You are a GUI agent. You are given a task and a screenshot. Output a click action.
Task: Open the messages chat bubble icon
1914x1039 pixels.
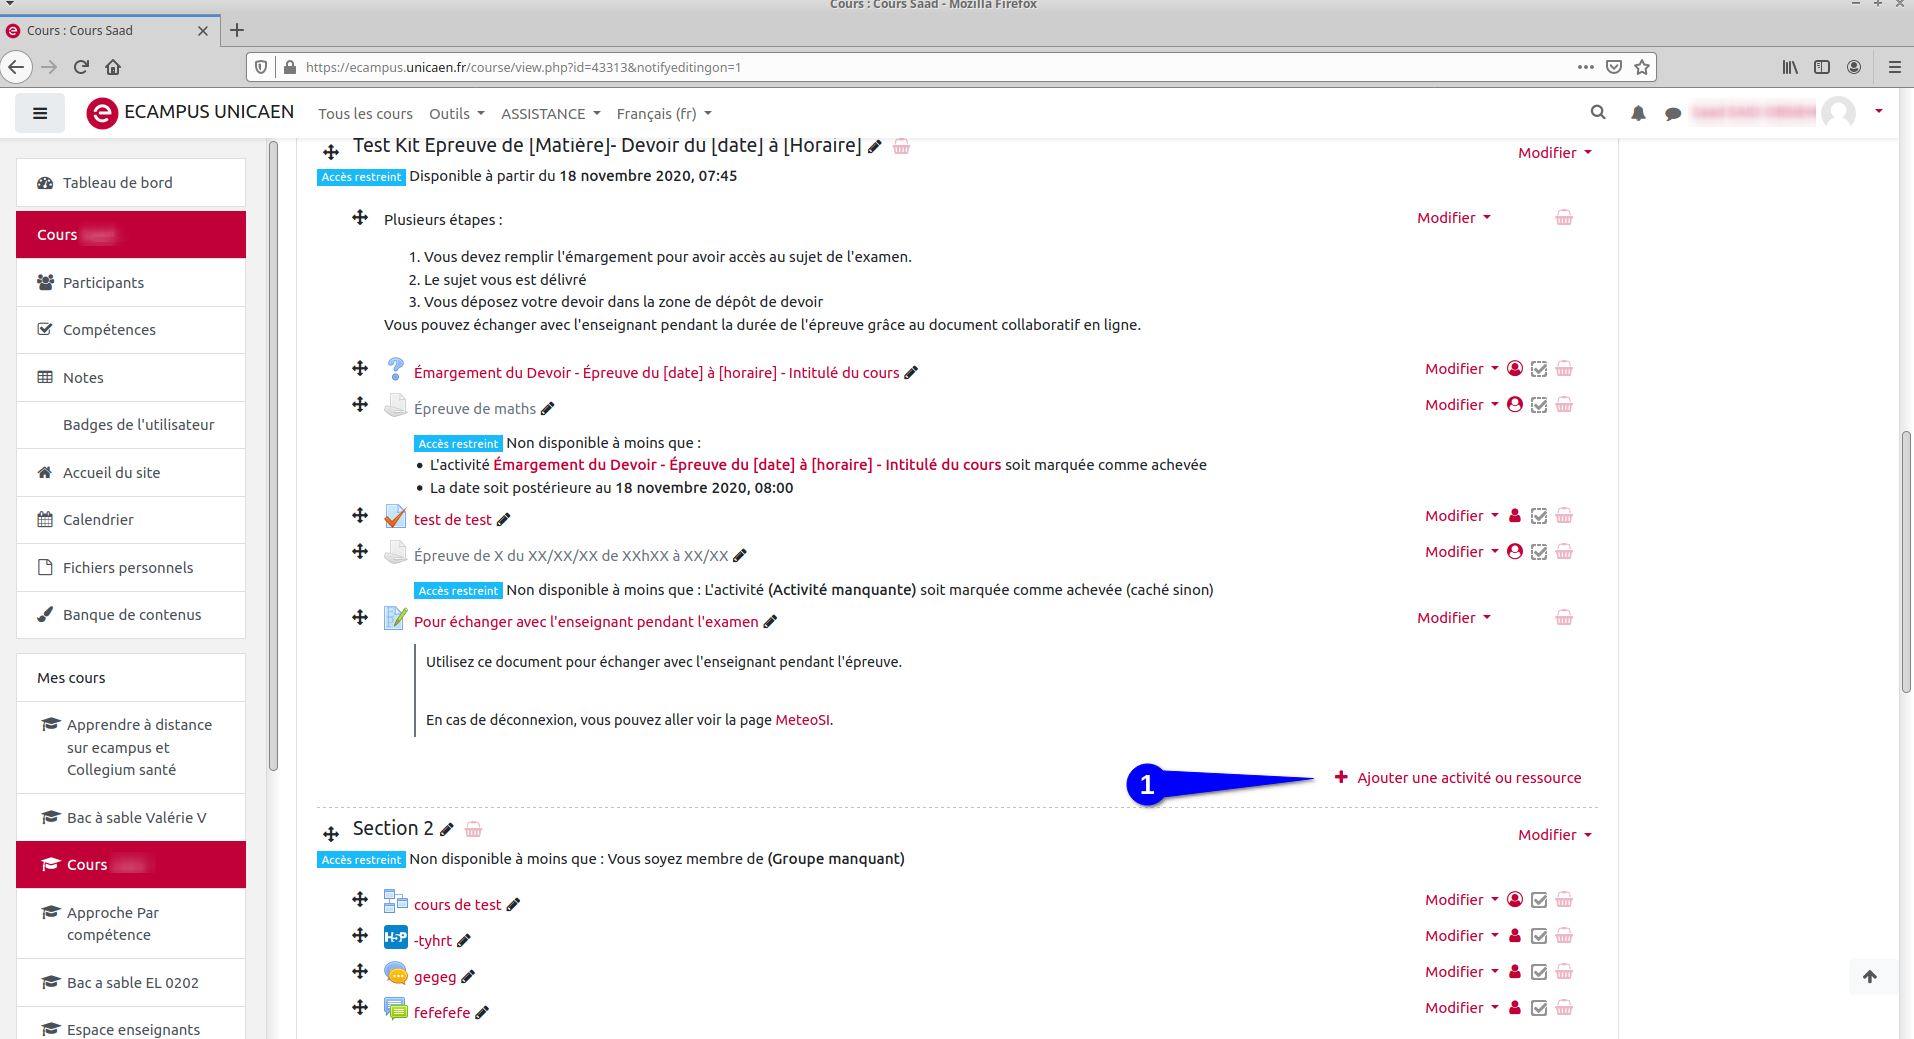point(1672,114)
